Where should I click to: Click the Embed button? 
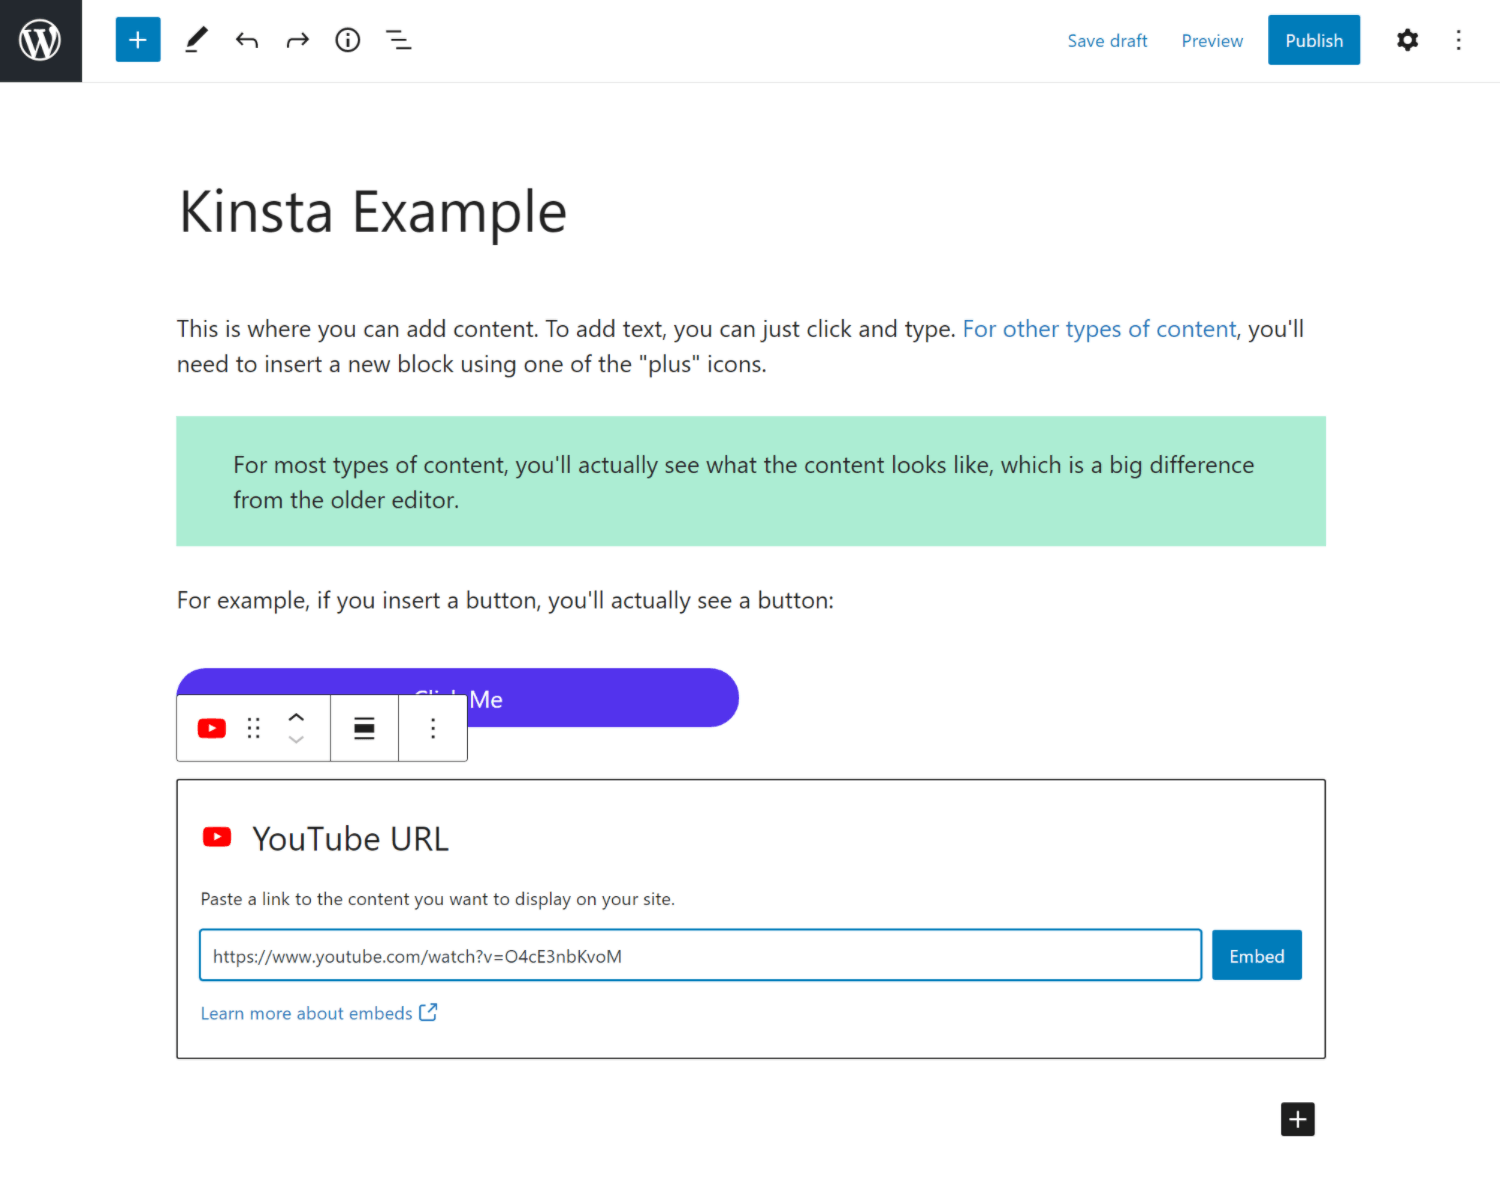[x=1257, y=955]
